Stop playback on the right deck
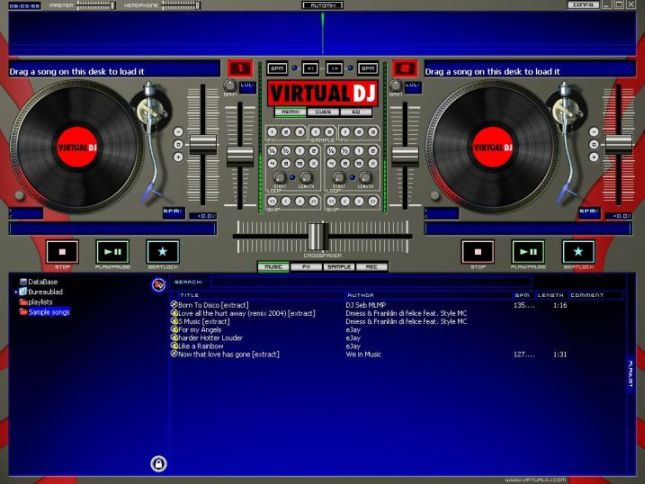This screenshot has width=645, height=484. [x=478, y=251]
